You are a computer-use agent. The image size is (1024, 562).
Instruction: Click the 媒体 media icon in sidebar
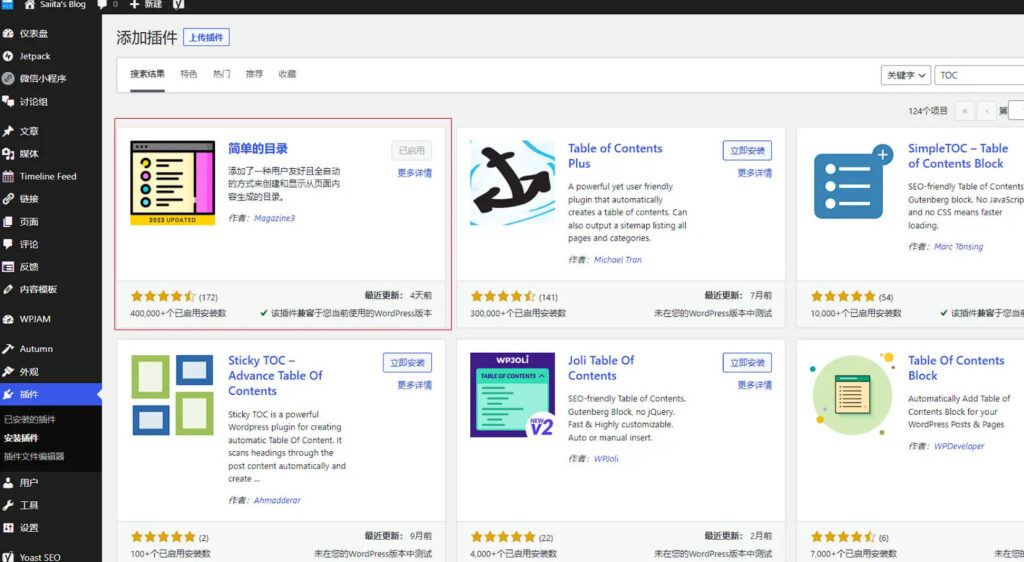point(9,154)
